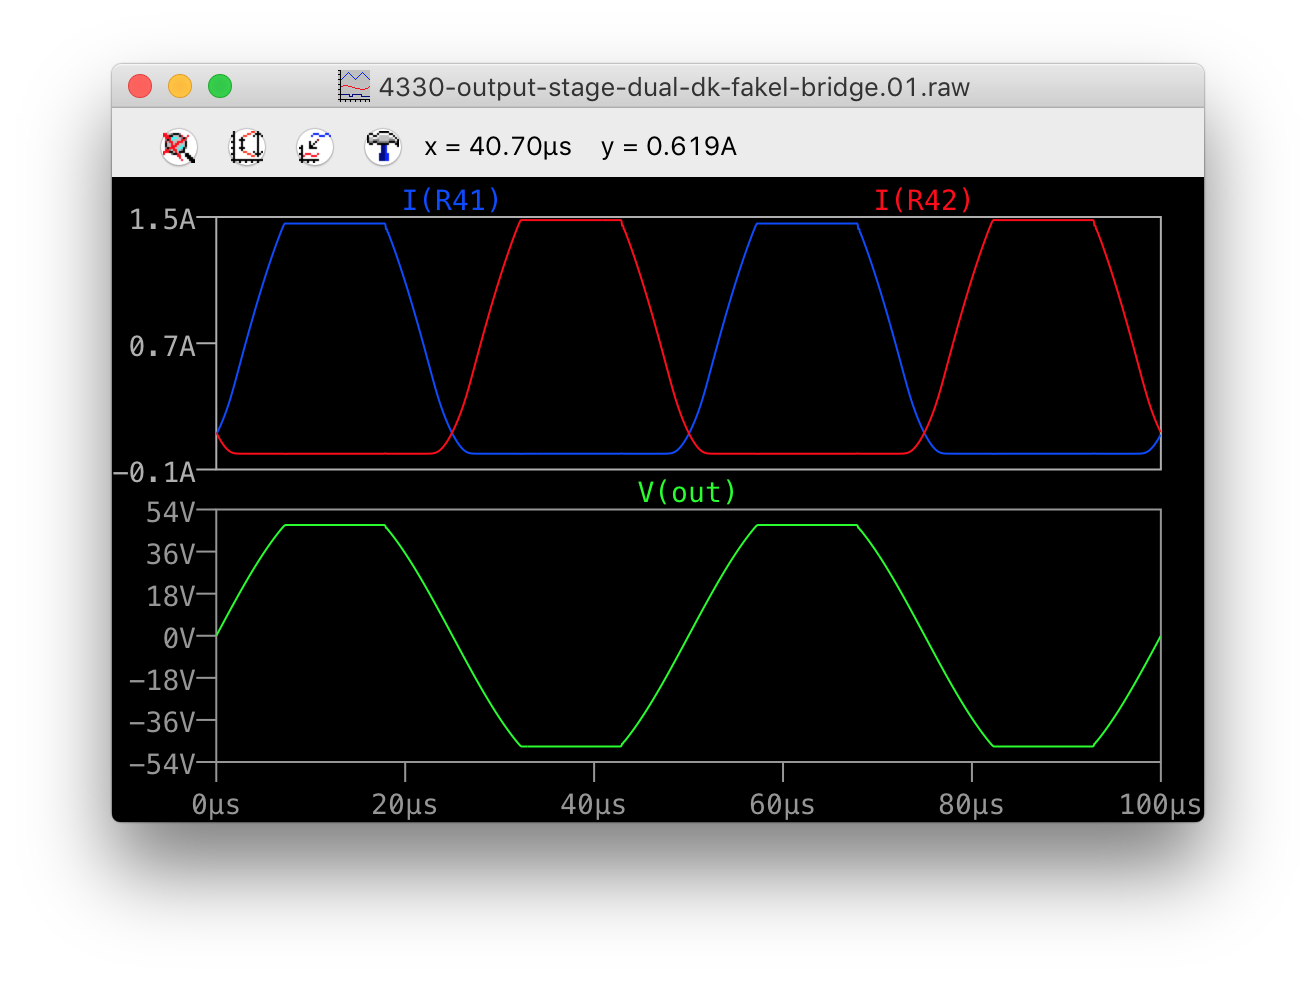Minimize the window with the yellow button
Image resolution: width=1316 pixels, height=982 pixels.
pos(180,86)
